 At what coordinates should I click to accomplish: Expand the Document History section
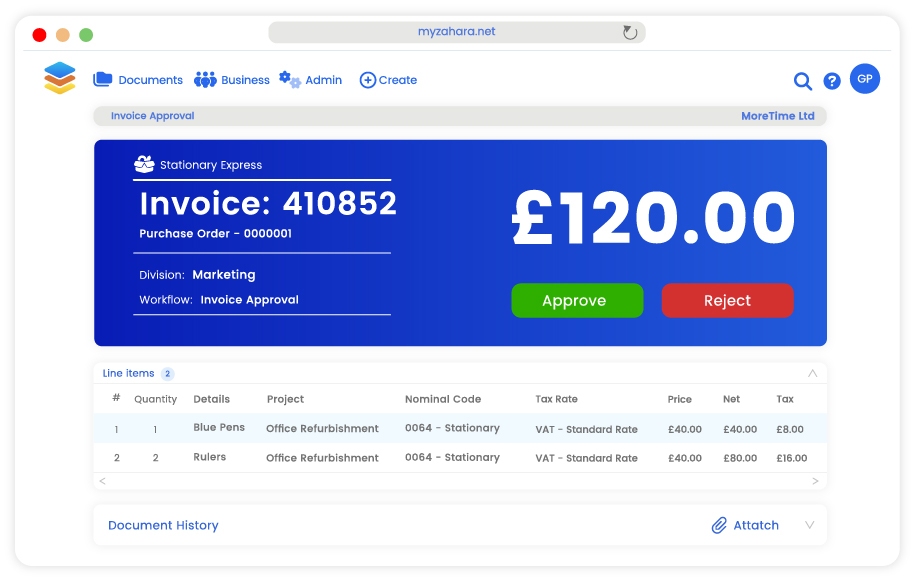(809, 525)
